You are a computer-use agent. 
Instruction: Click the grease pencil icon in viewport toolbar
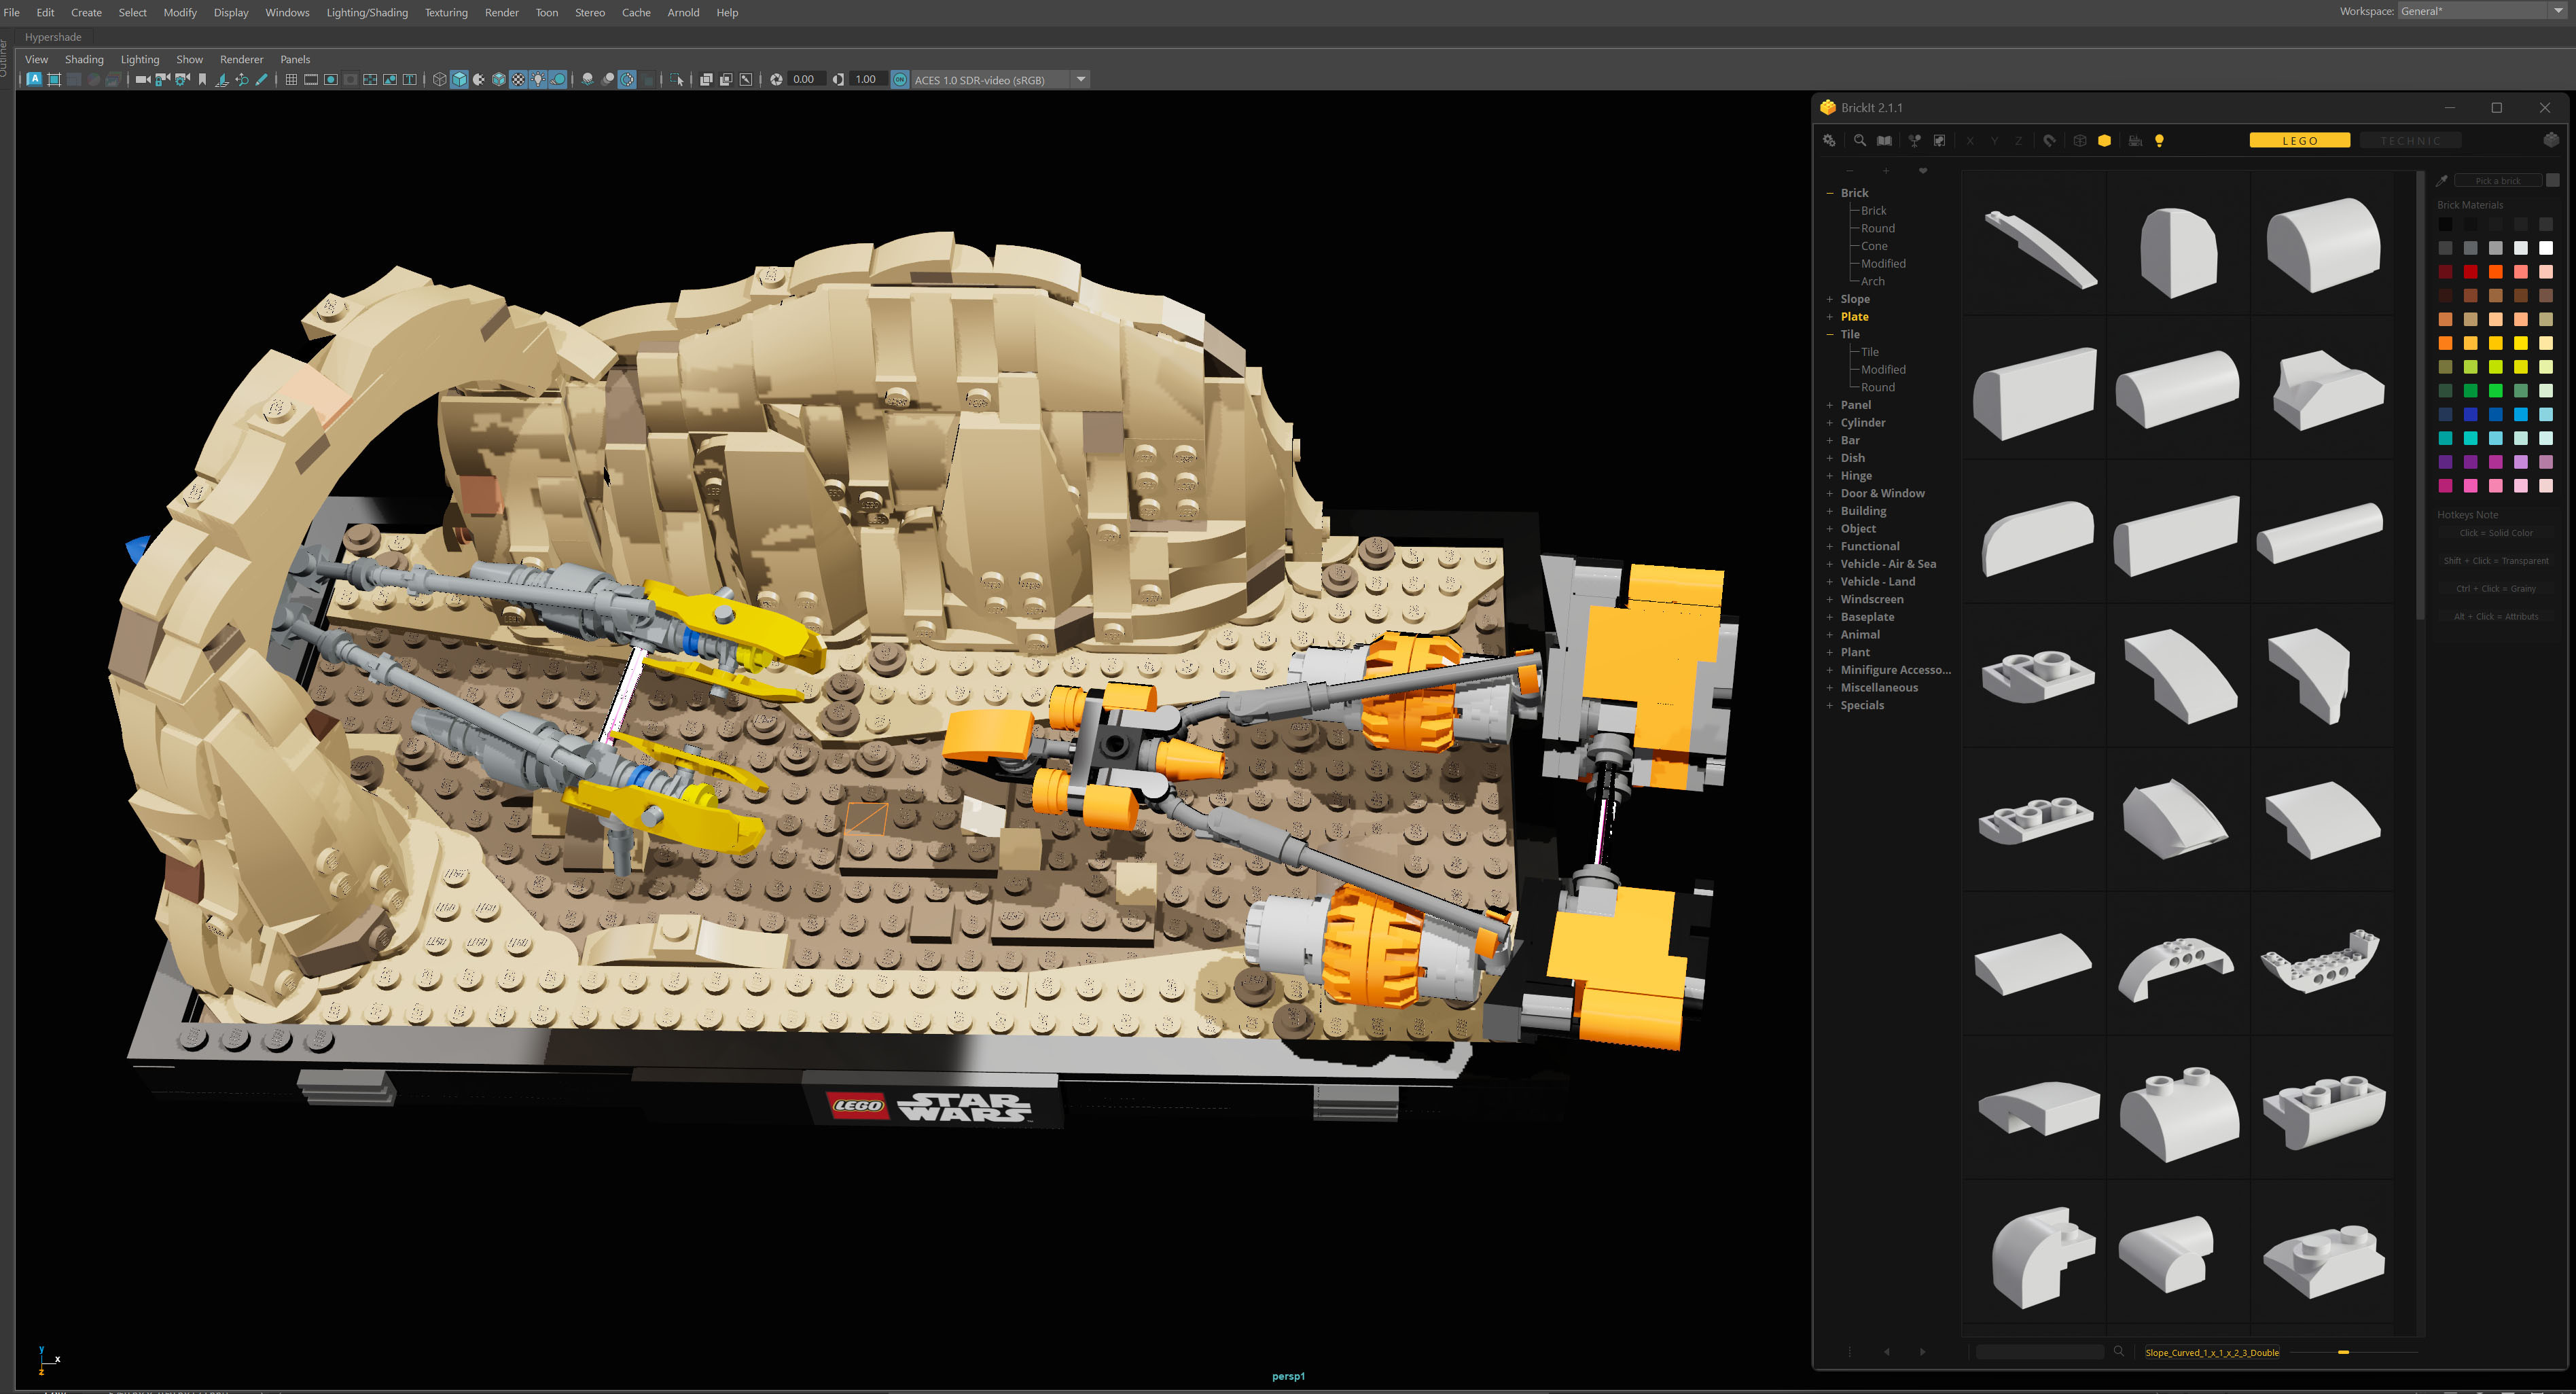[261, 79]
